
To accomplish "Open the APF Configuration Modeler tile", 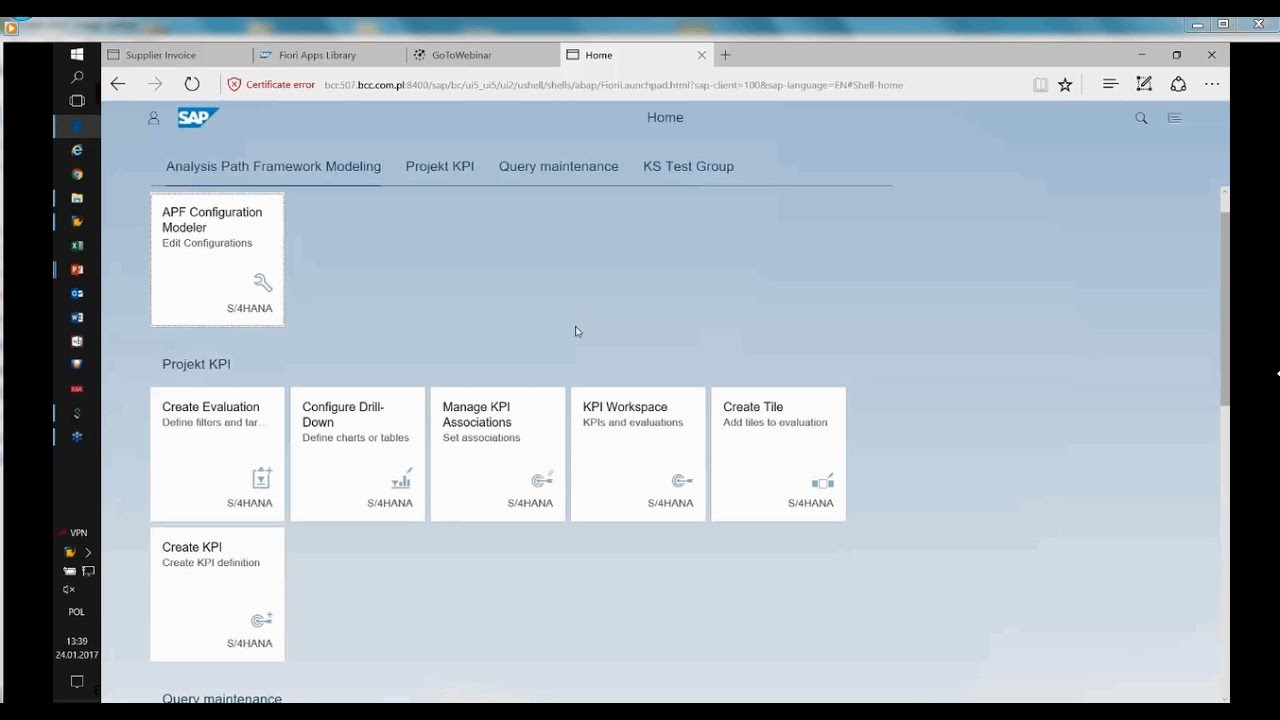I will (217, 259).
